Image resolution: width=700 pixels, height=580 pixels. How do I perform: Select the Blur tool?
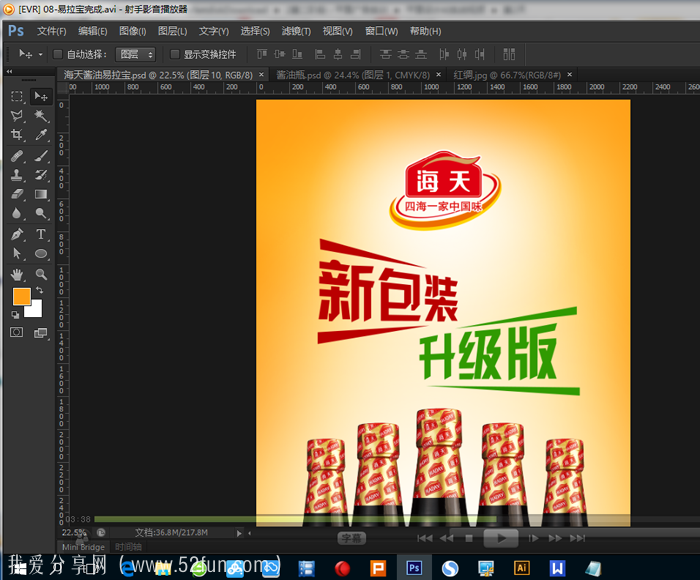[17, 213]
